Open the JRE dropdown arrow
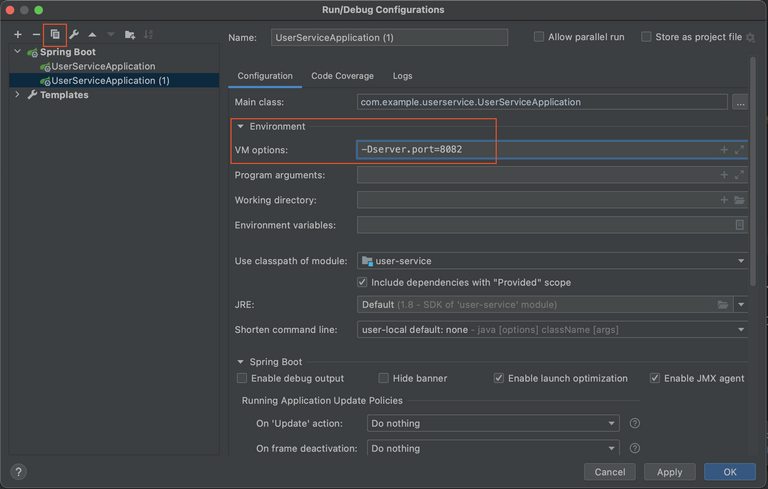 tap(741, 304)
